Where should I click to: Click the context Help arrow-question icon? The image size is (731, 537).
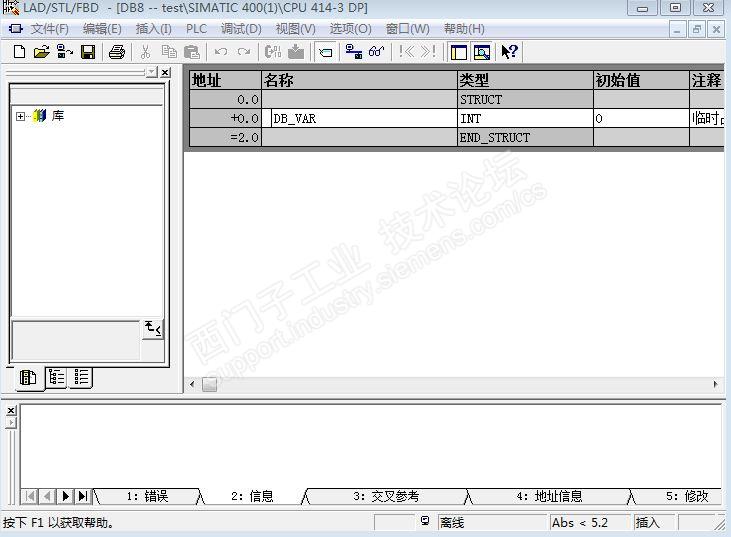click(x=510, y=52)
